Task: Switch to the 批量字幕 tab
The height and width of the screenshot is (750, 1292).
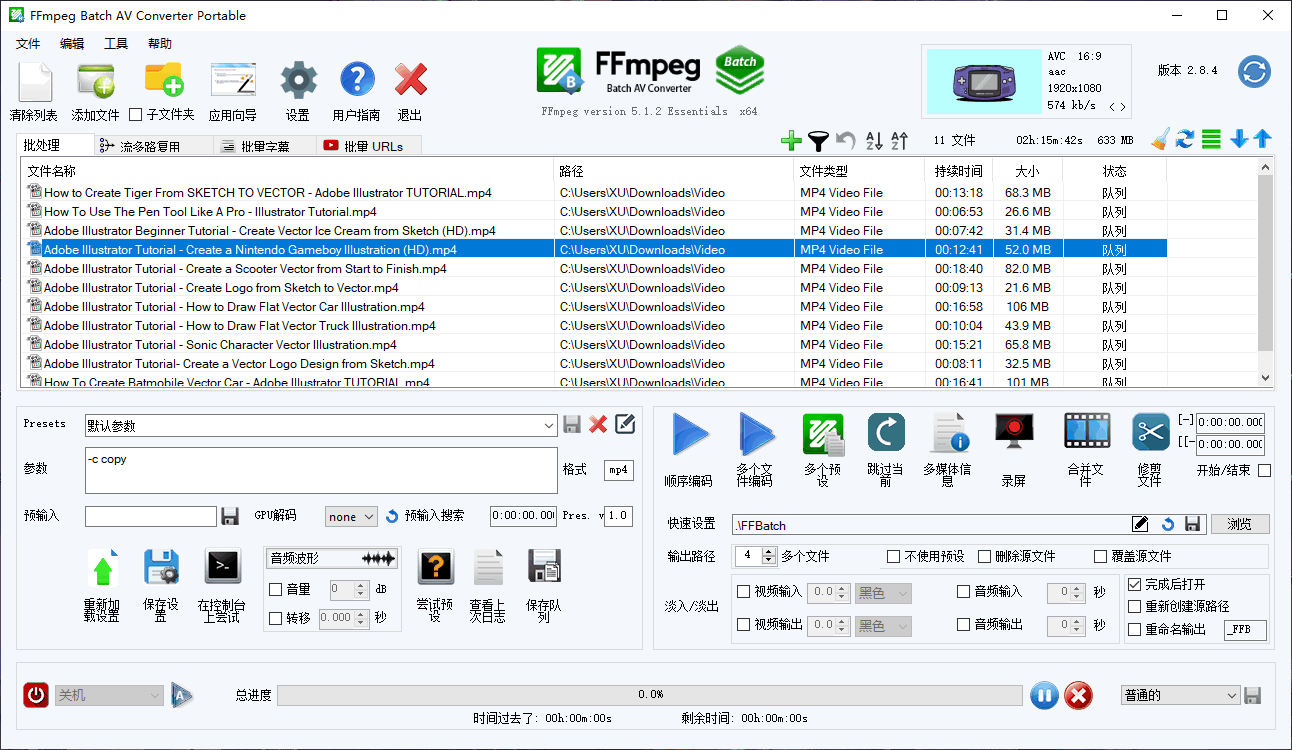Action: 265,146
